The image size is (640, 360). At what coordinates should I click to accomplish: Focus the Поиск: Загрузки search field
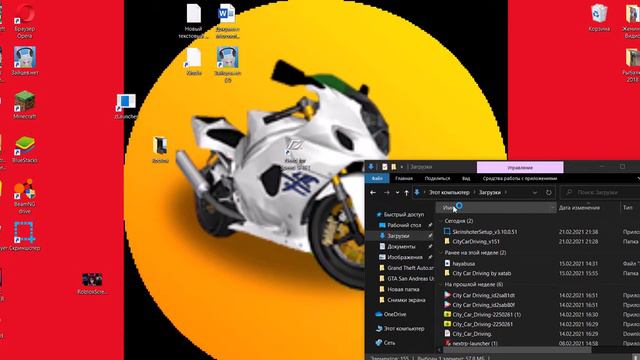[600, 192]
